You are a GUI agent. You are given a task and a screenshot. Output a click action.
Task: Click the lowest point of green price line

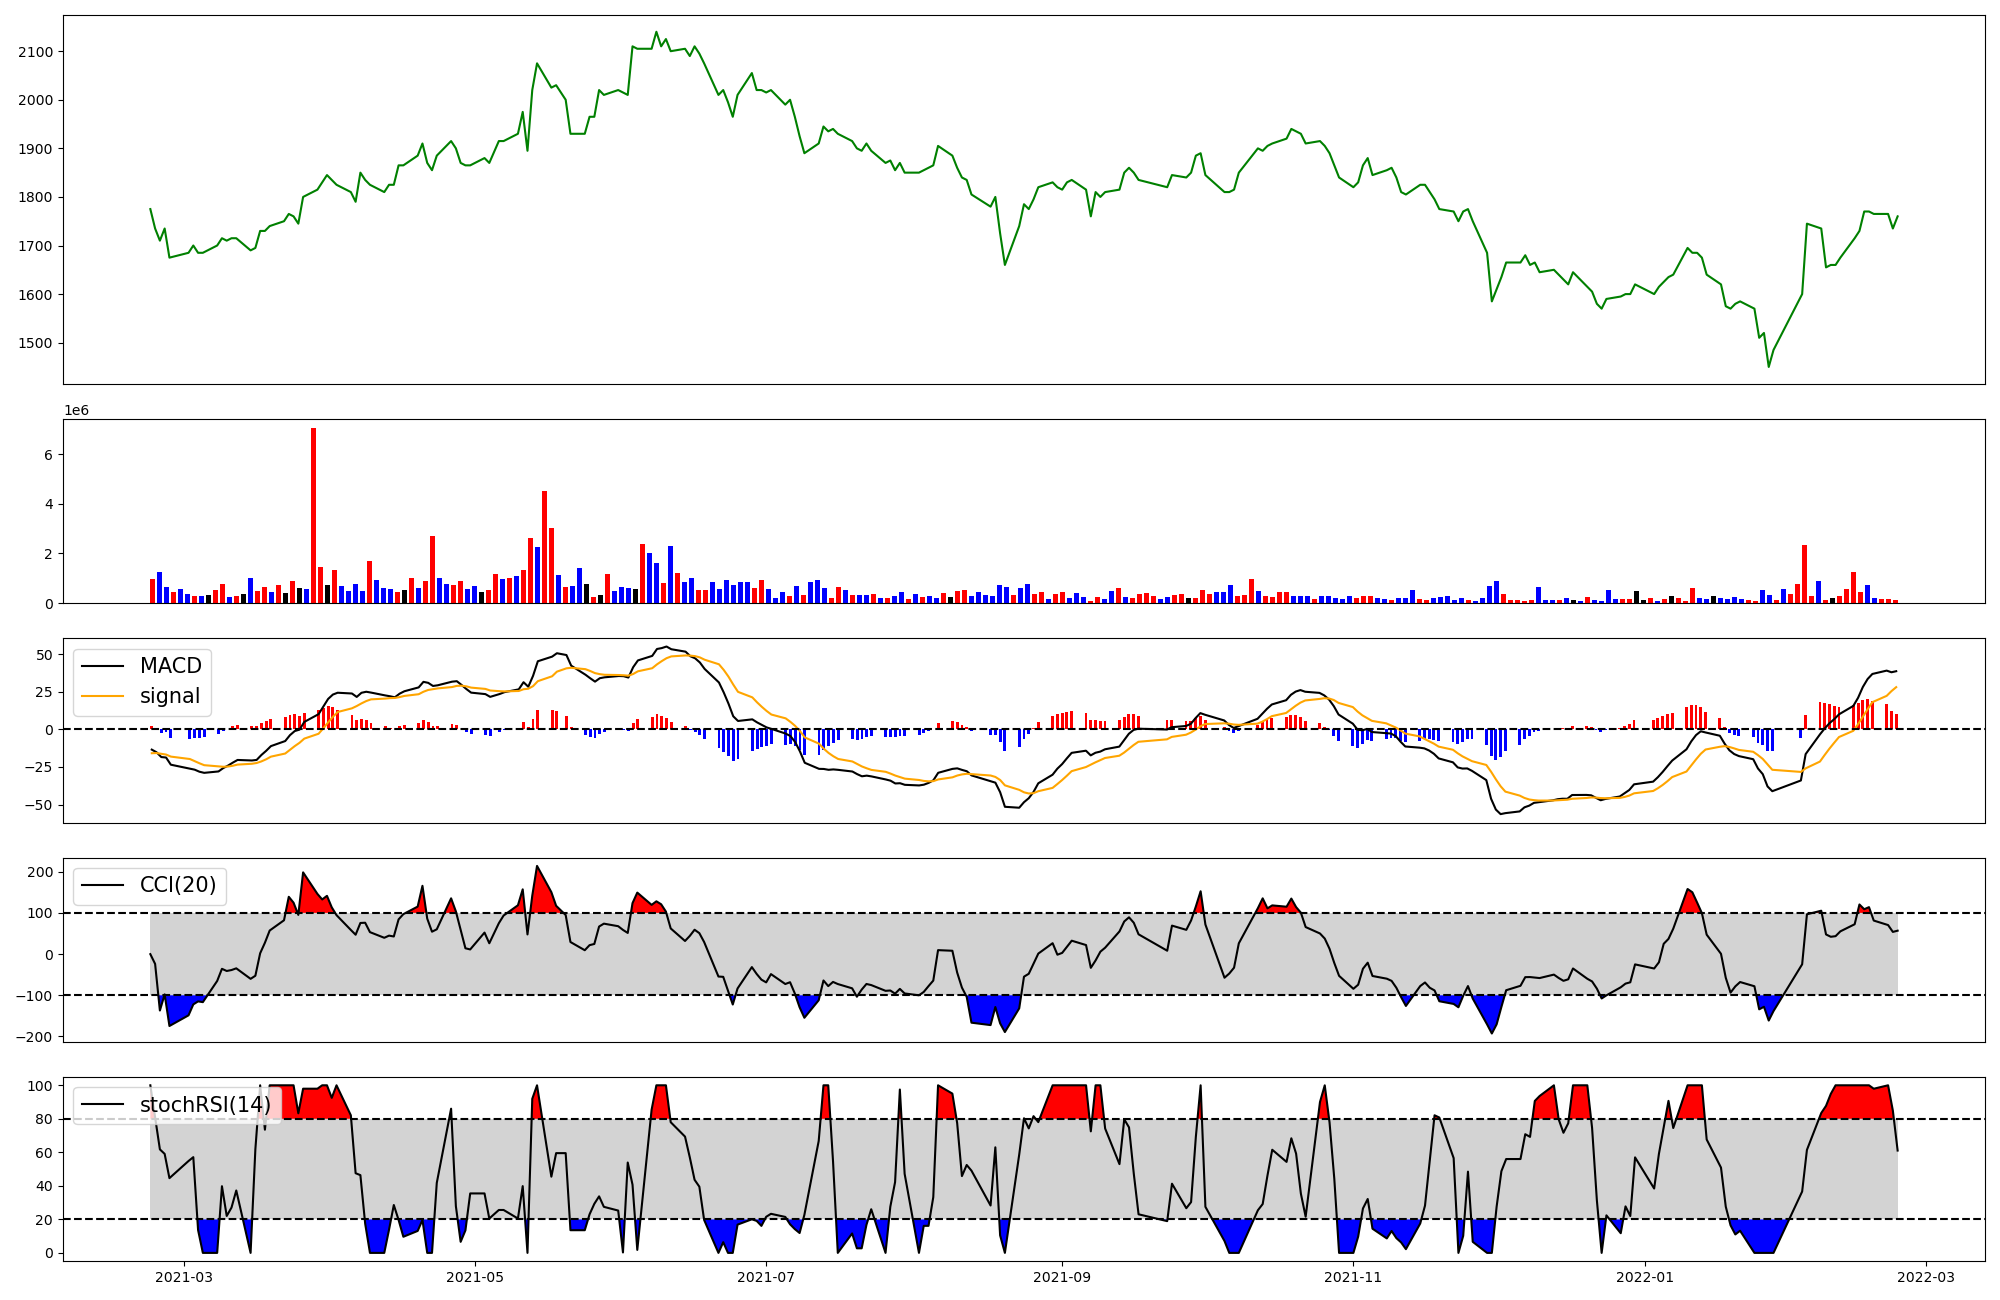(x=1768, y=366)
